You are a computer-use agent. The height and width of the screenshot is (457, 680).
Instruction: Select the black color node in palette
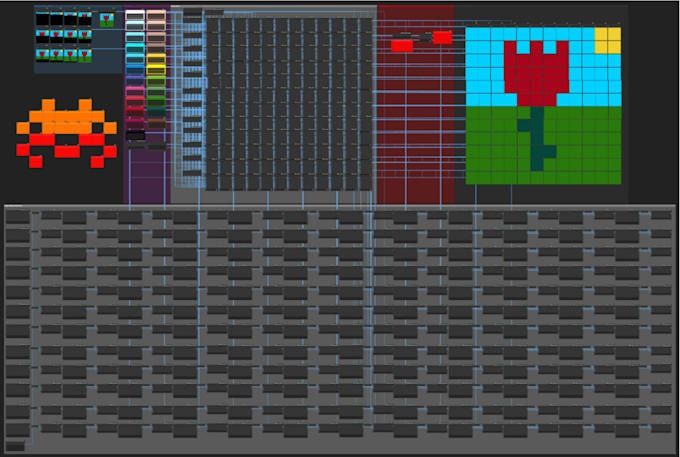135,135
